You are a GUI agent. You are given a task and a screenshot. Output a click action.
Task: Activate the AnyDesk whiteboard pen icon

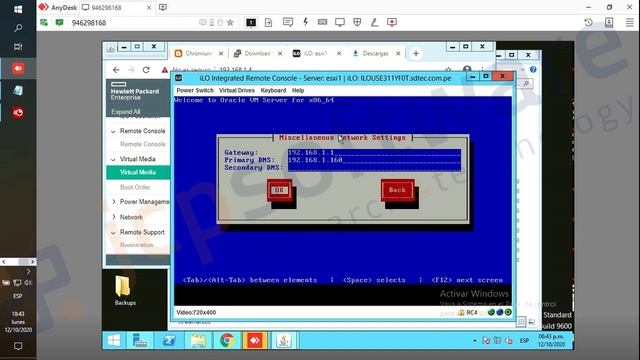[x=374, y=22]
